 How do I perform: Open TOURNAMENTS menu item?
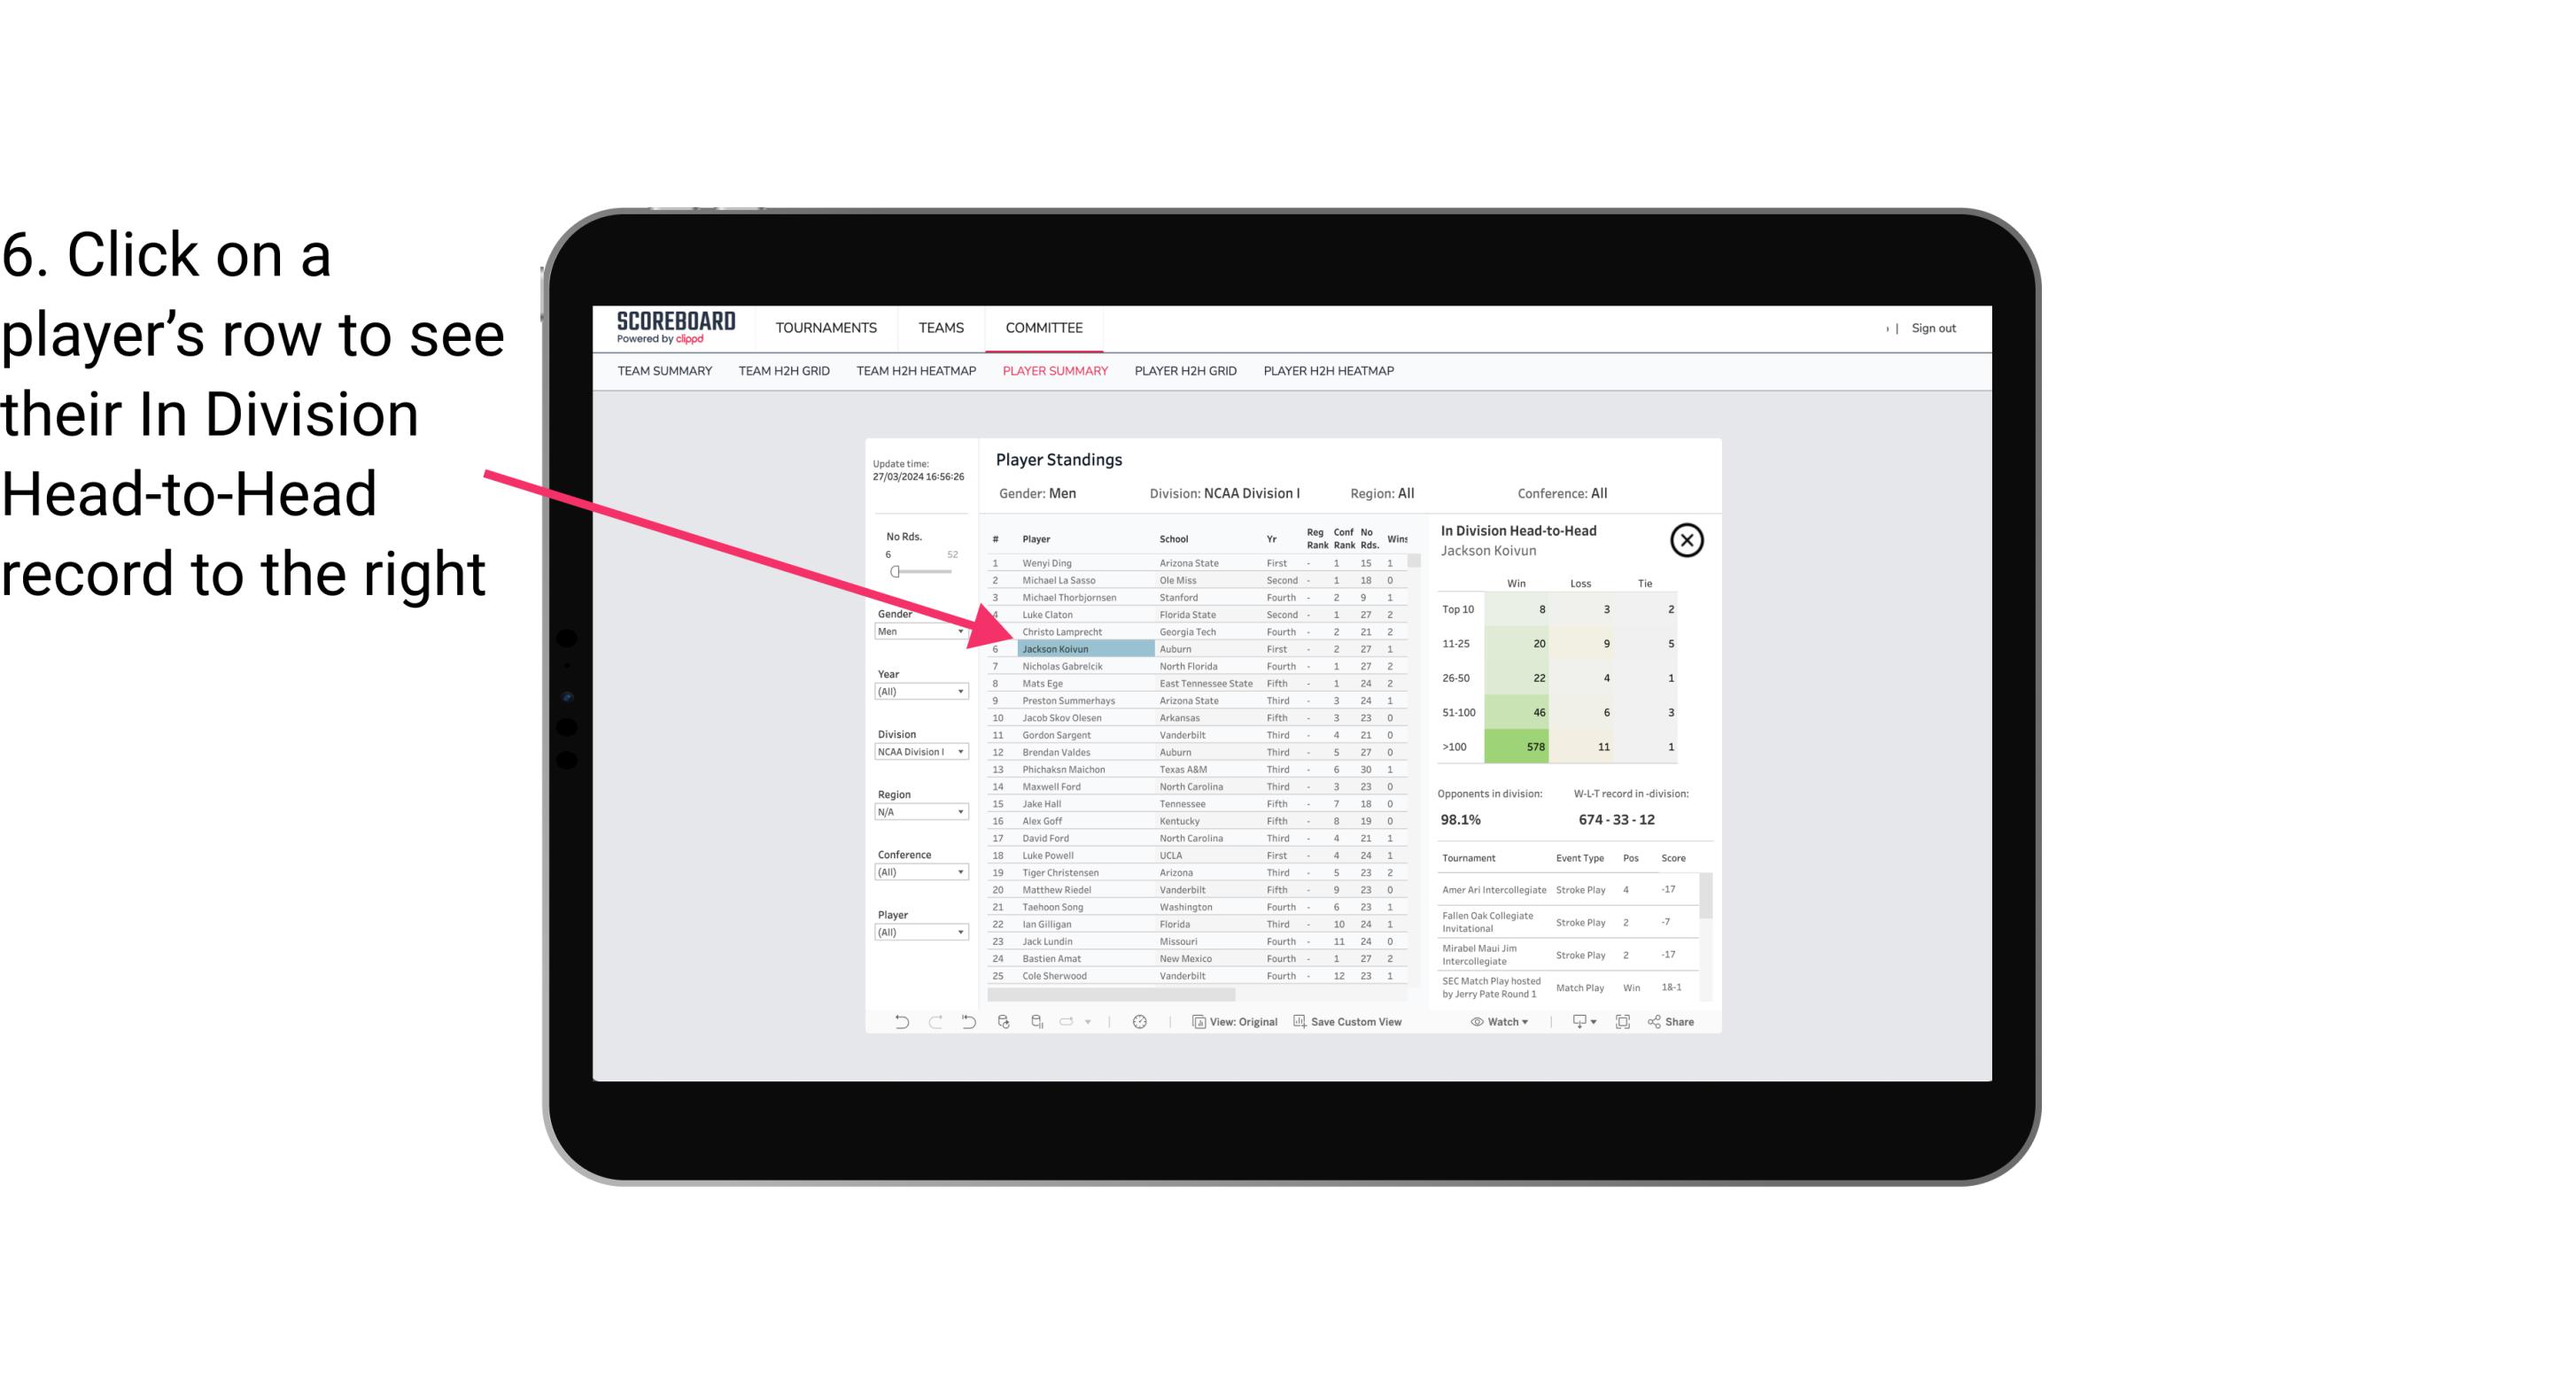[826, 328]
